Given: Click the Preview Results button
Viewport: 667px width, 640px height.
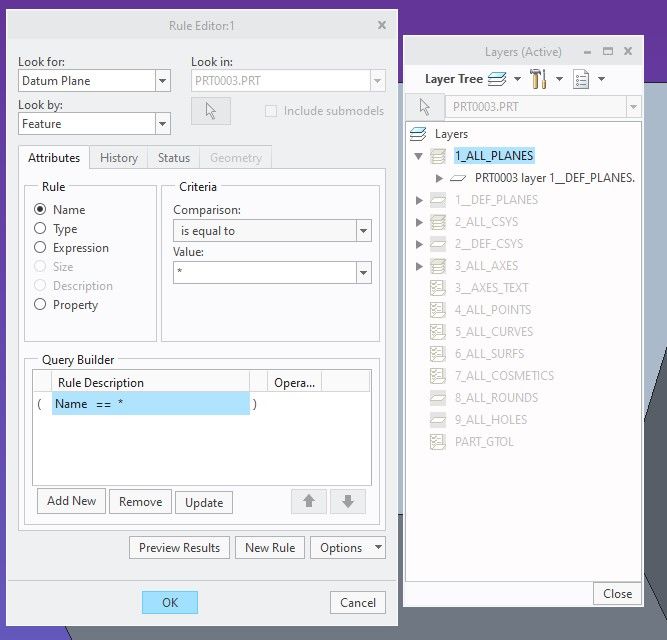Looking at the screenshot, I should coord(179,547).
